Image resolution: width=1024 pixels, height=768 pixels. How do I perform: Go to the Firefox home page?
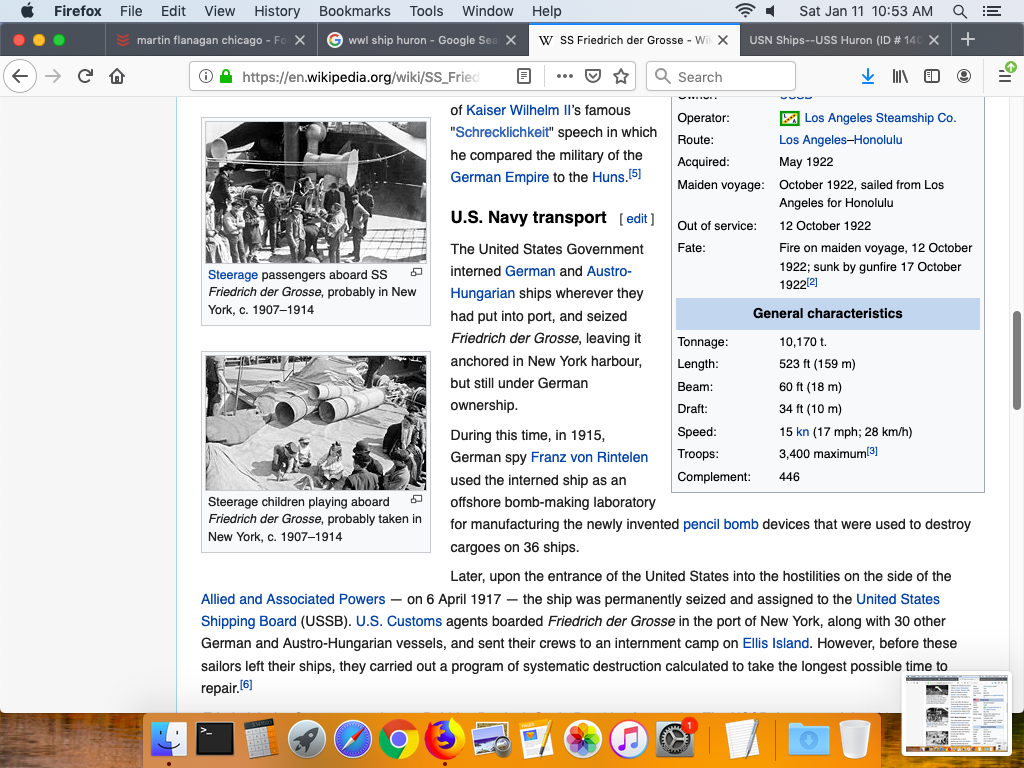click(117, 76)
